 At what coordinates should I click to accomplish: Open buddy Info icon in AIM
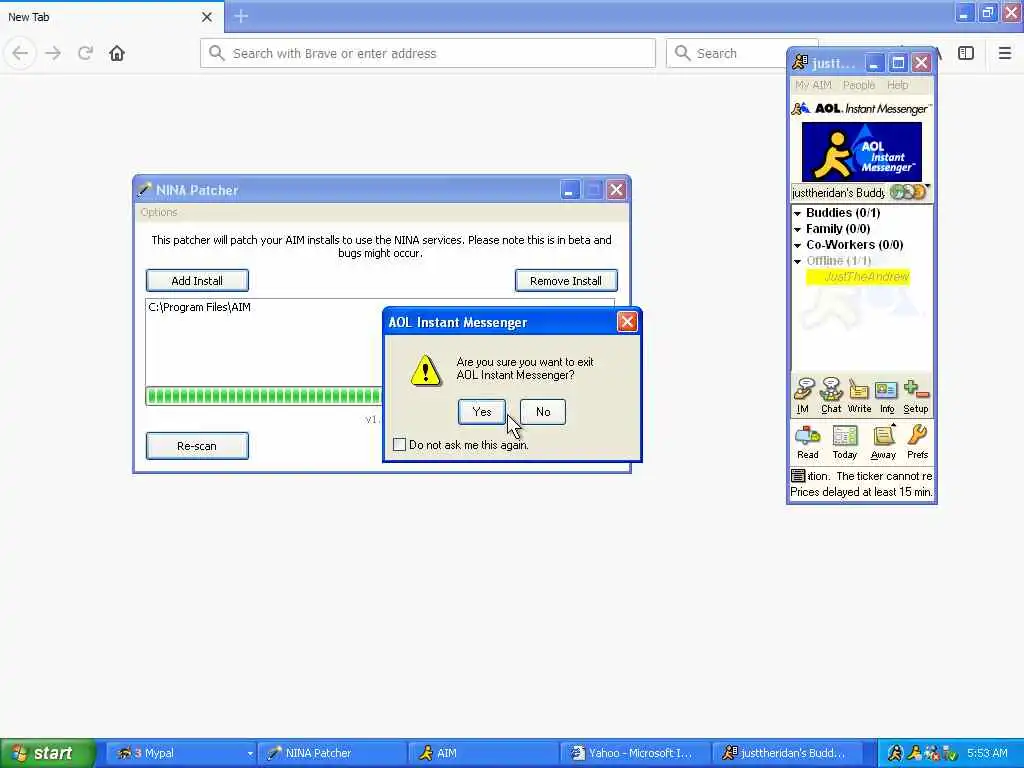click(x=887, y=396)
